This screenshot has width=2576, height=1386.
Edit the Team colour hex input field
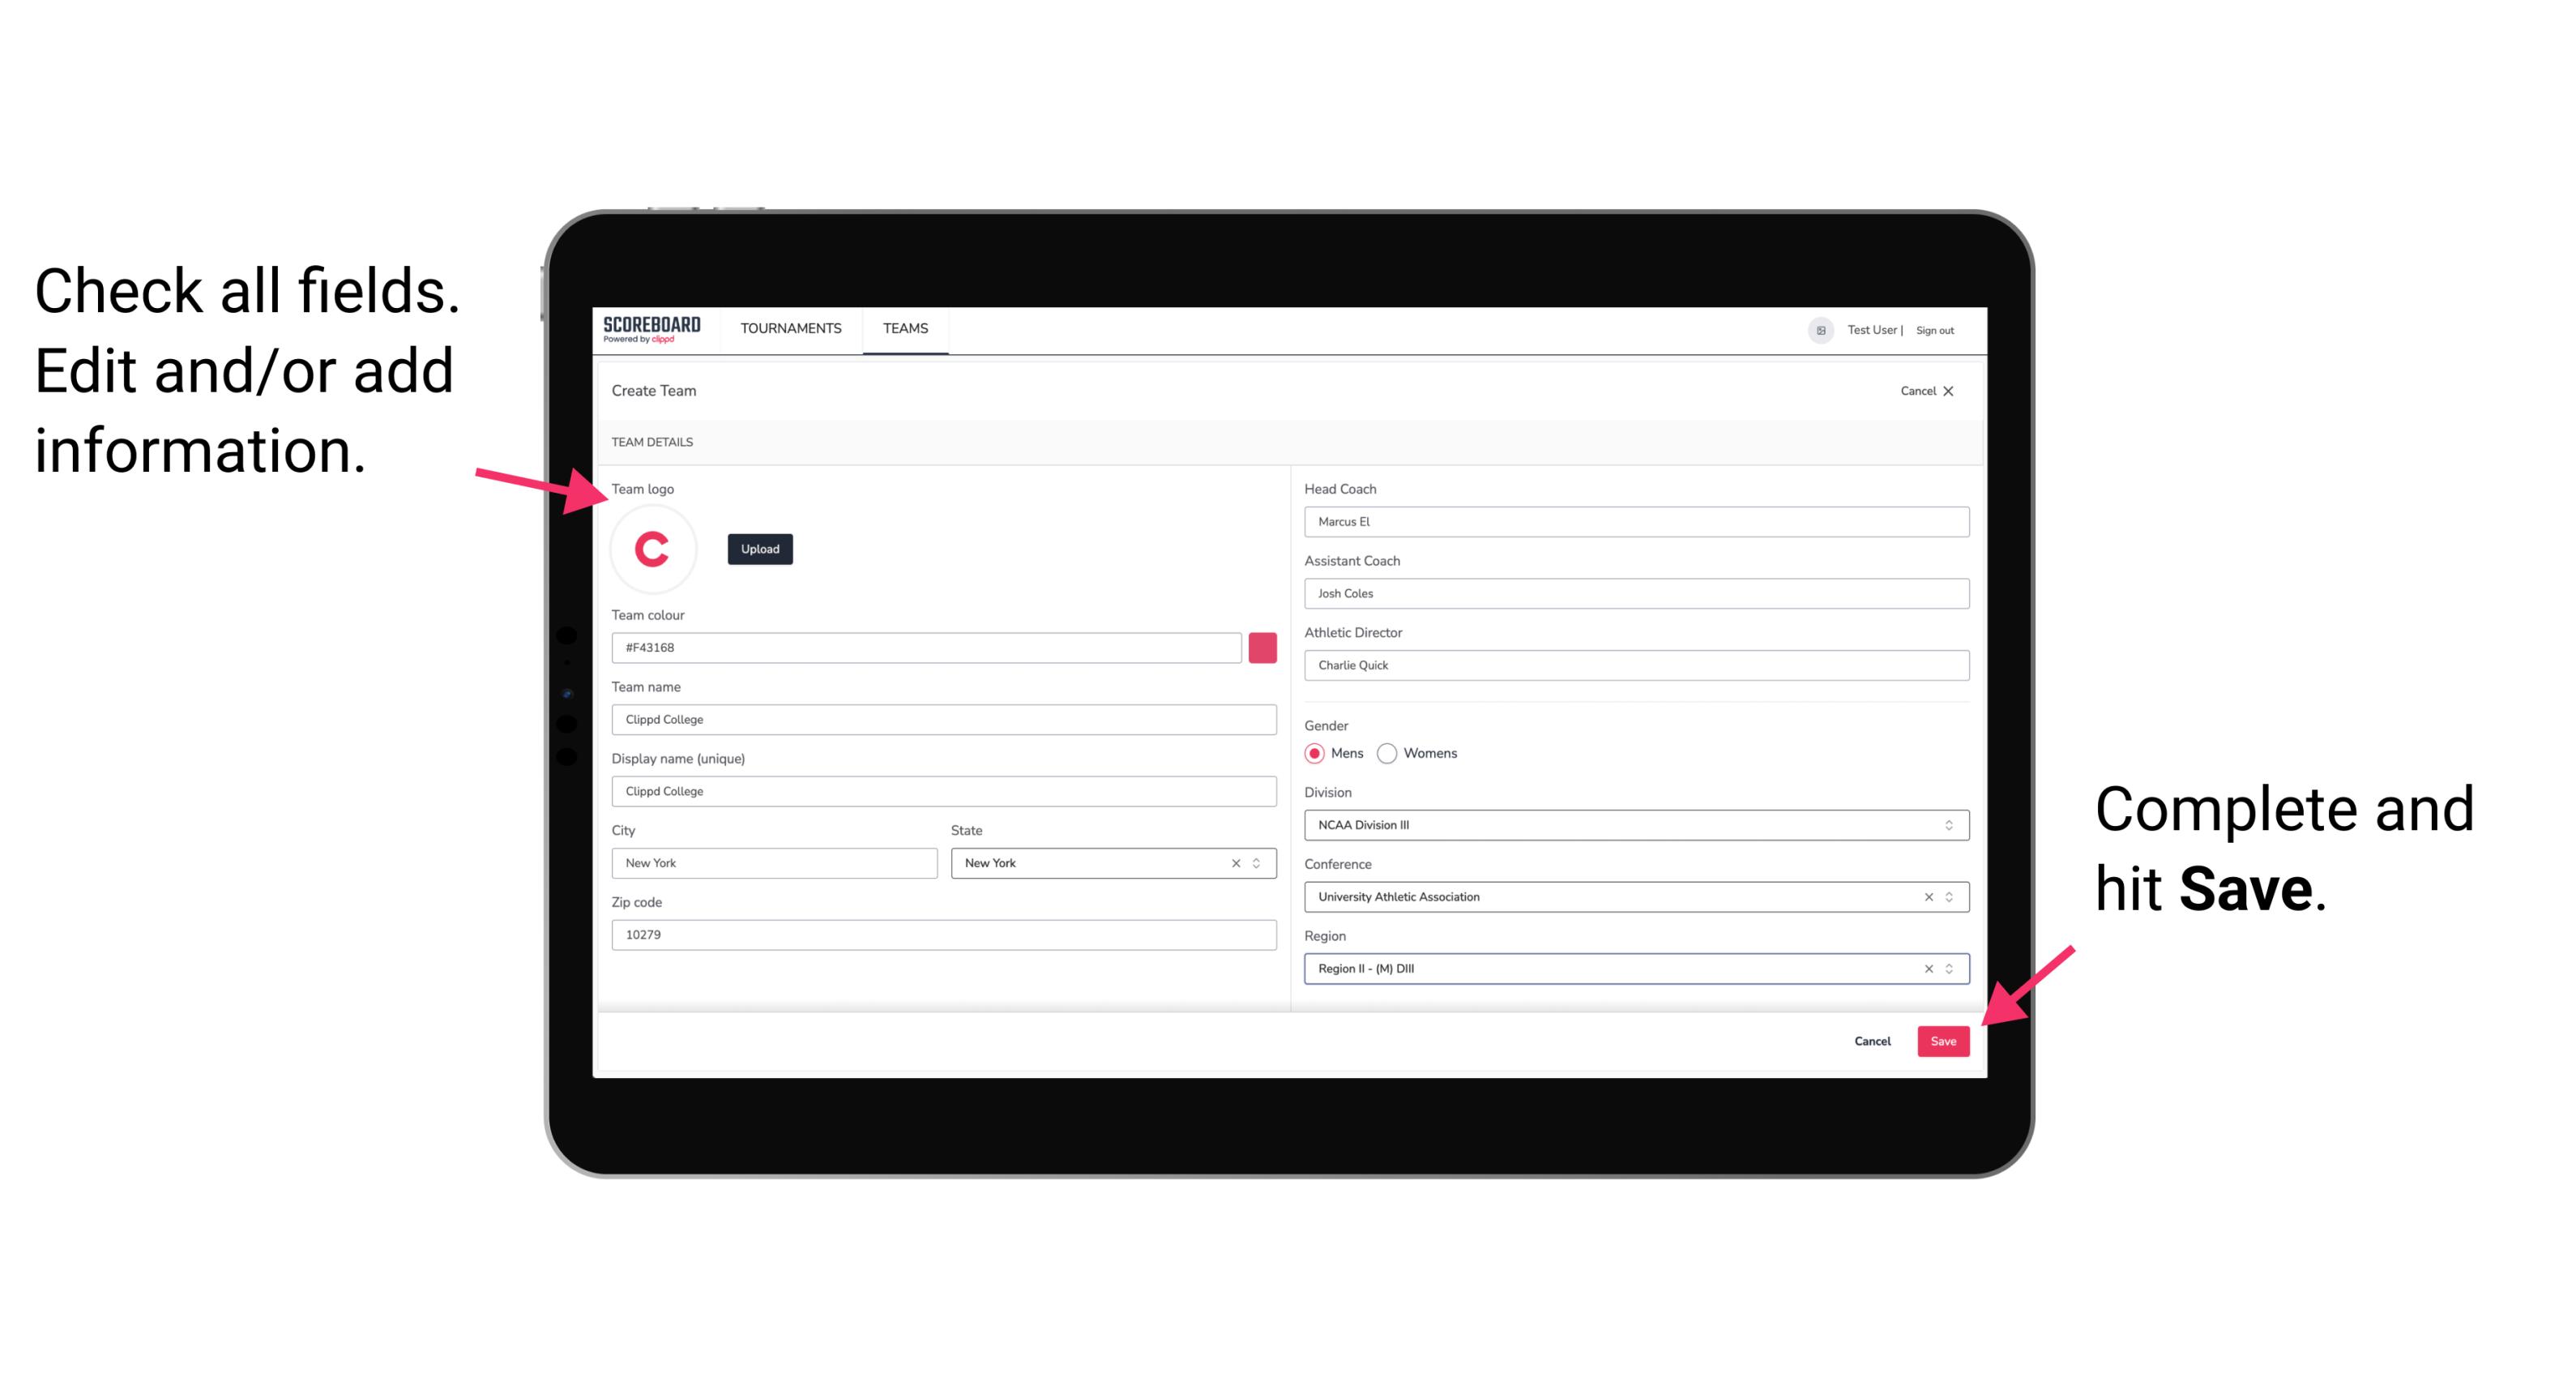point(928,647)
